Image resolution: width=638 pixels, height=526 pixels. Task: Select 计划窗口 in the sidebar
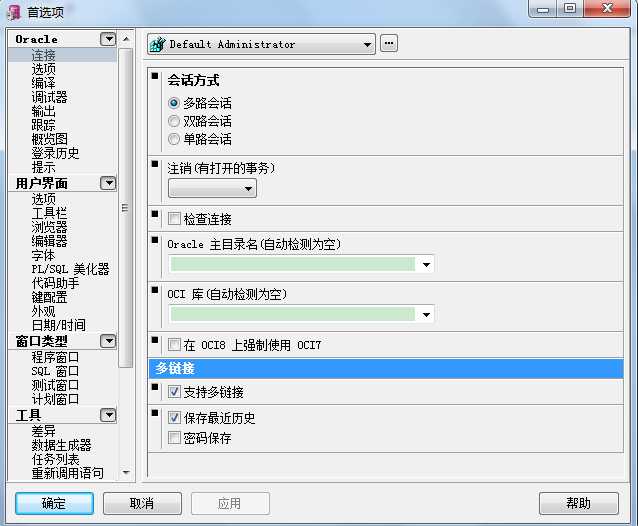[55, 399]
